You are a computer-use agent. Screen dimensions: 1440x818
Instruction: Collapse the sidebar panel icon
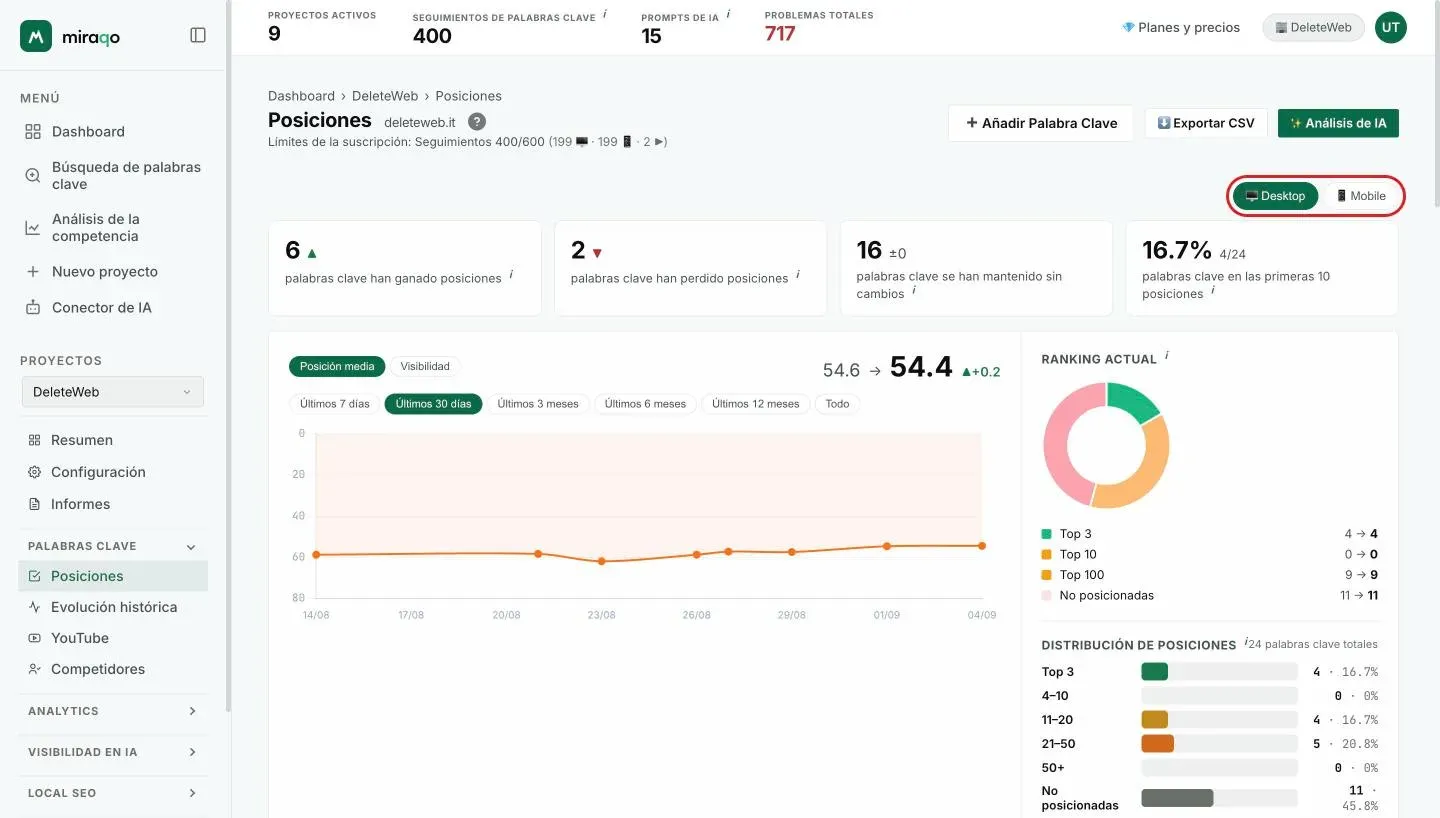198,35
